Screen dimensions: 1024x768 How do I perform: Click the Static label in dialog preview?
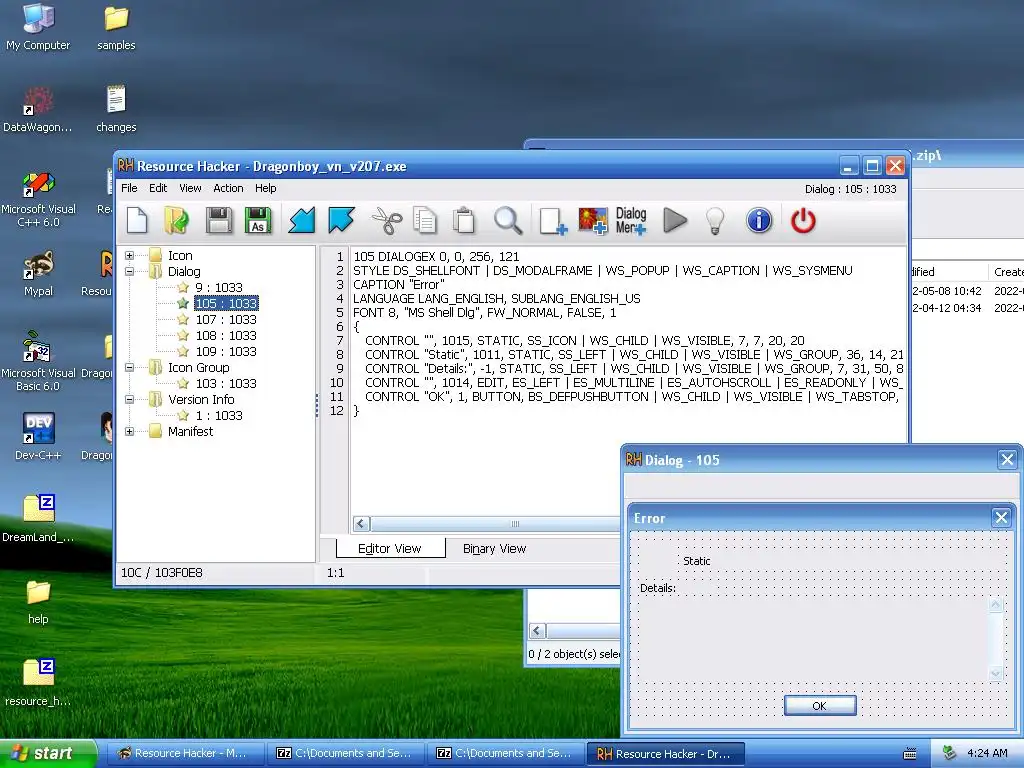[x=696, y=561]
